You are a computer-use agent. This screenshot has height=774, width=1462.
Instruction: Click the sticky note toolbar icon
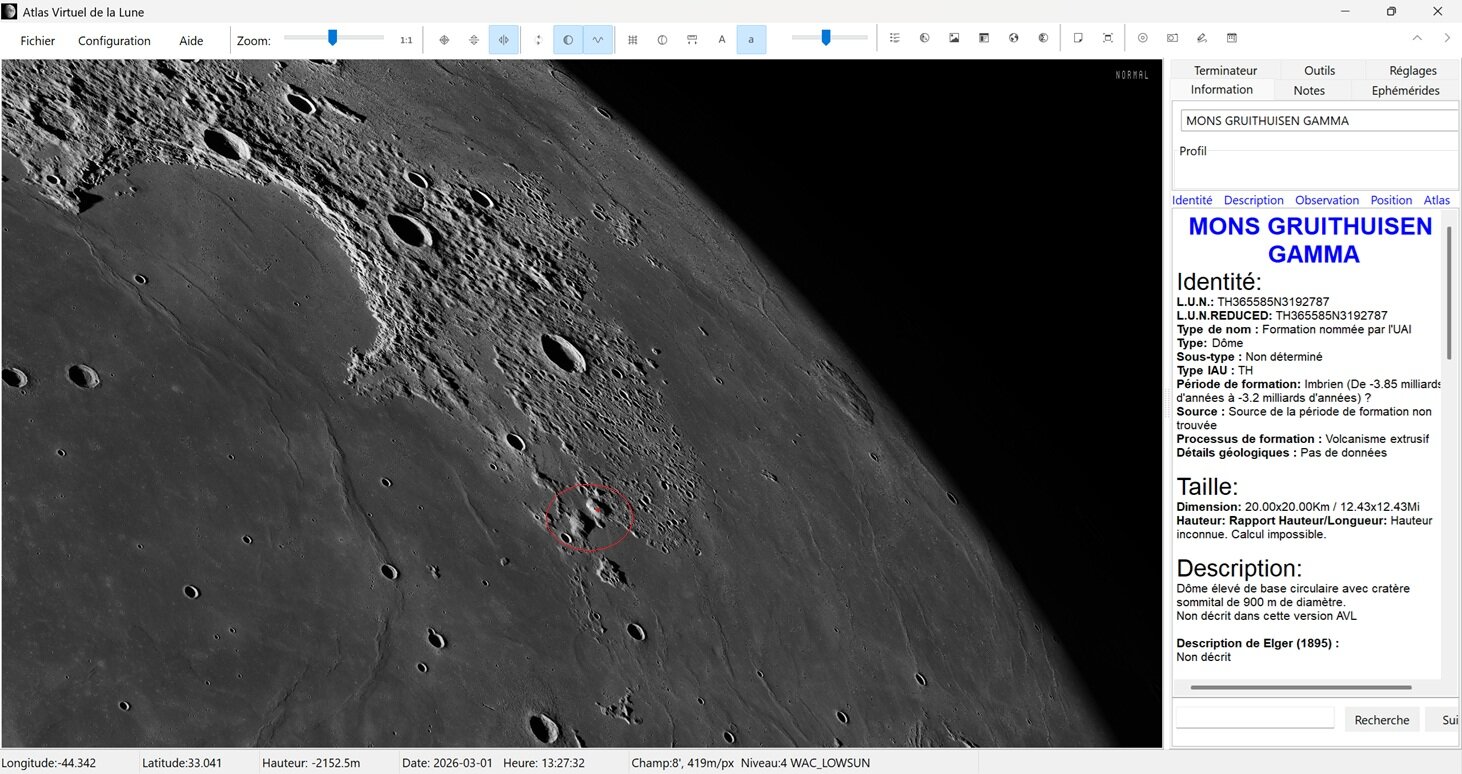(x=1078, y=38)
